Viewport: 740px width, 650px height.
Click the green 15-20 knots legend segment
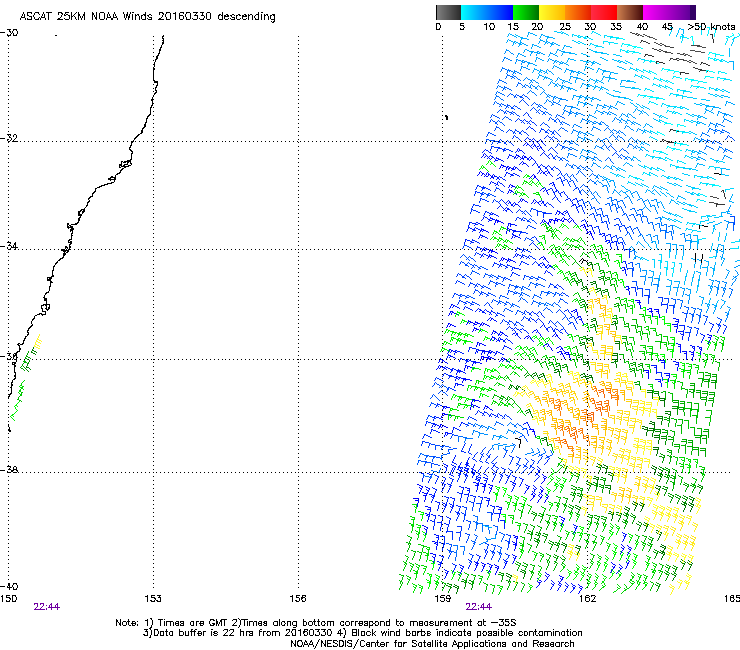(x=526, y=12)
